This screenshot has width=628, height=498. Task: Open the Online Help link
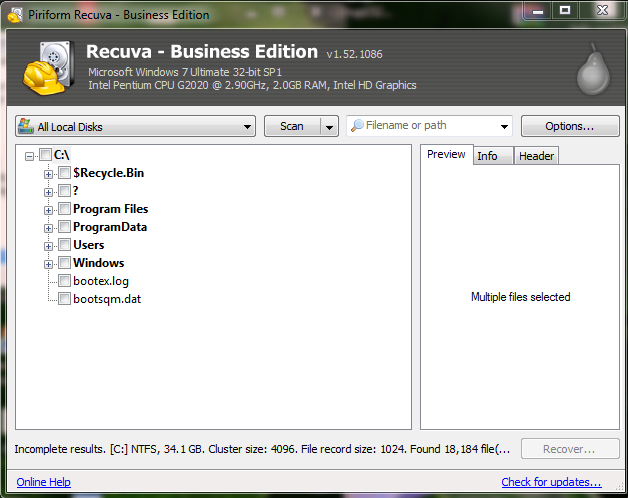[44, 482]
